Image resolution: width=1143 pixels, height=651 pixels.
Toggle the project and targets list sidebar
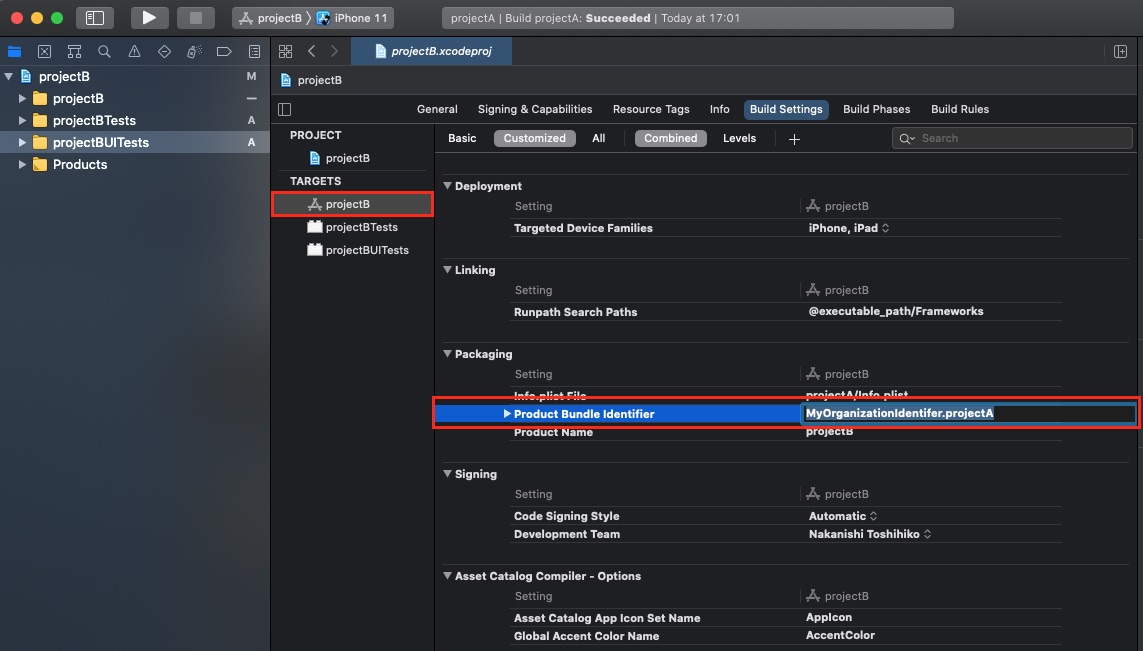click(x=285, y=109)
